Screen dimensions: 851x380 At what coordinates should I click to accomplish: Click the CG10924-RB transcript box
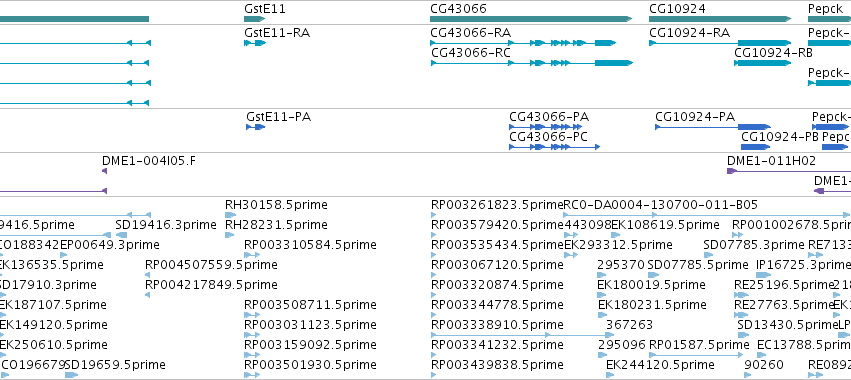click(x=763, y=63)
